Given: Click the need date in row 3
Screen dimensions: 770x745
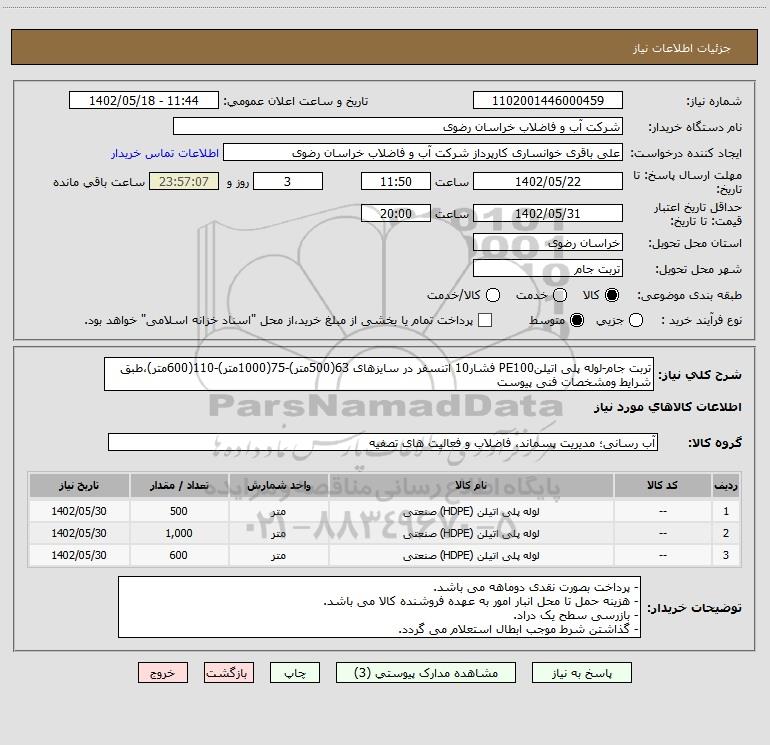Looking at the screenshot, I should 79,555.
